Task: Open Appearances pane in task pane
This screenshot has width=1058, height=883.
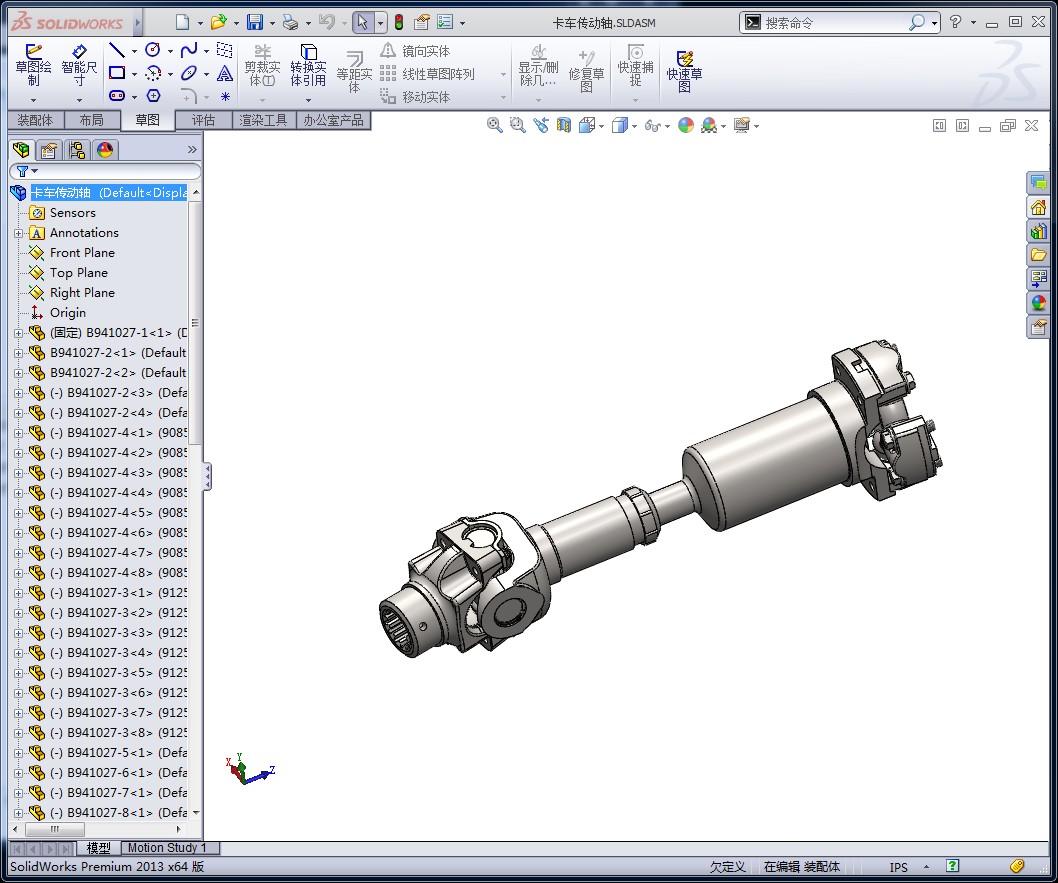Action: [x=1038, y=303]
